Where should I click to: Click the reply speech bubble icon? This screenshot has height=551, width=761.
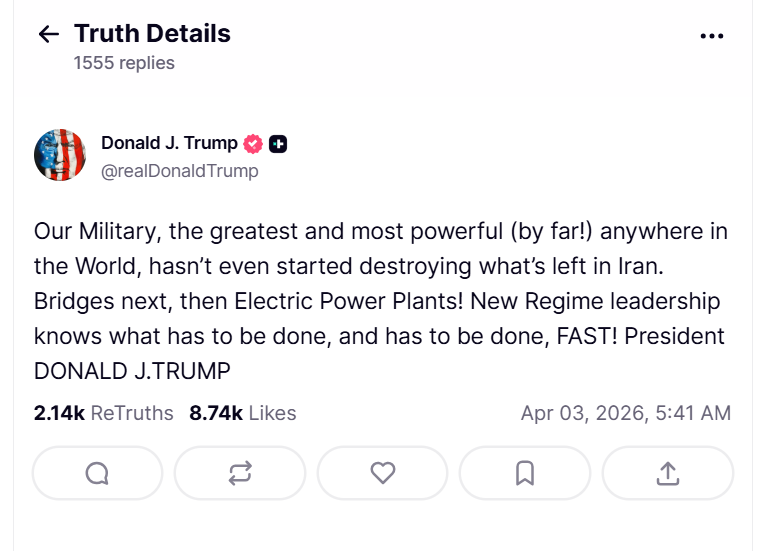(98, 473)
